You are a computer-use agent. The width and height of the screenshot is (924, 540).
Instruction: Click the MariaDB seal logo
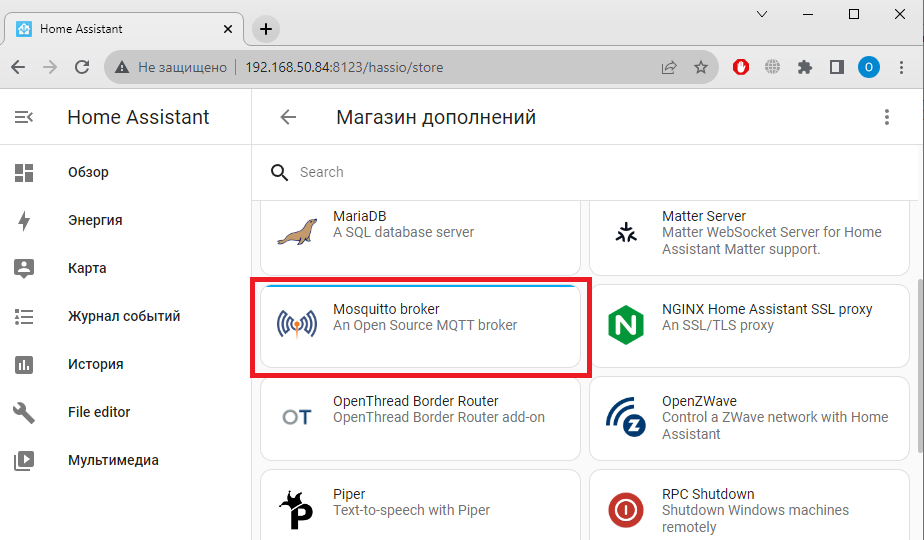click(296, 232)
